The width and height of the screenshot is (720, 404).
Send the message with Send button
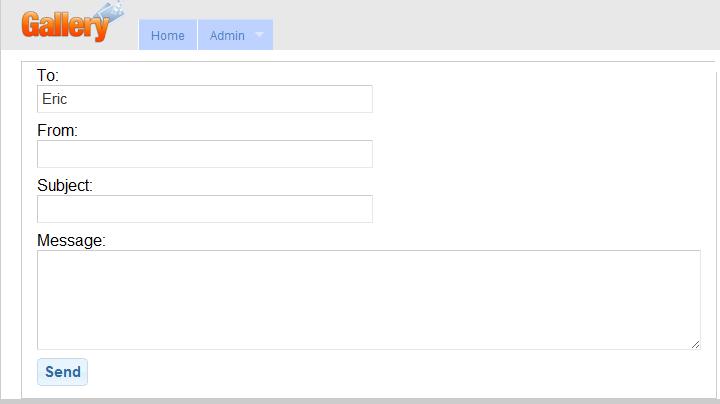click(x=62, y=372)
